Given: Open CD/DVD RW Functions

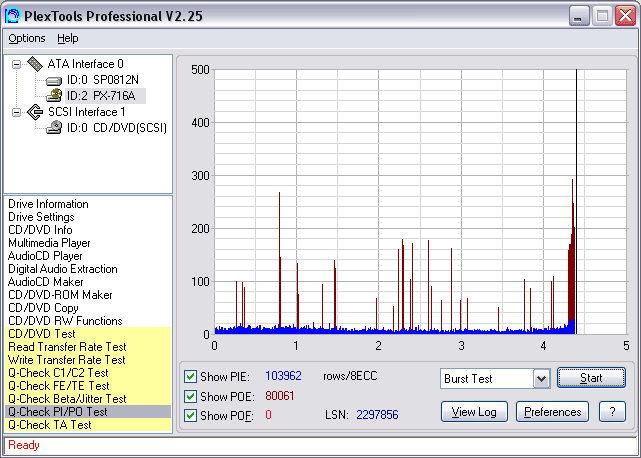Looking at the screenshot, I should (x=65, y=321).
